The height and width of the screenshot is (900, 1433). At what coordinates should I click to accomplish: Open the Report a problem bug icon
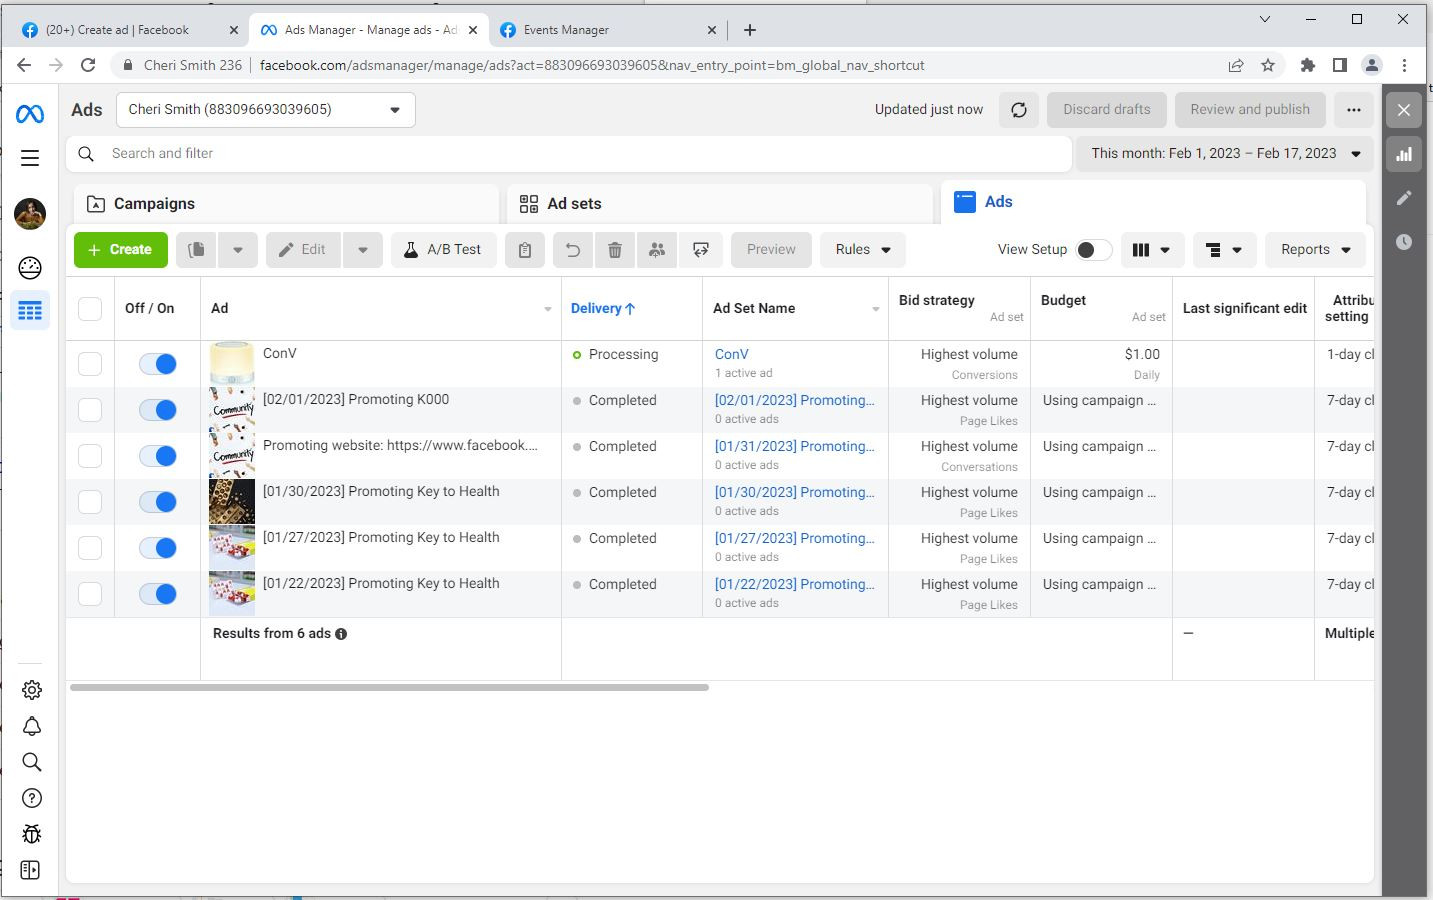pyautogui.click(x=32, y=834)
